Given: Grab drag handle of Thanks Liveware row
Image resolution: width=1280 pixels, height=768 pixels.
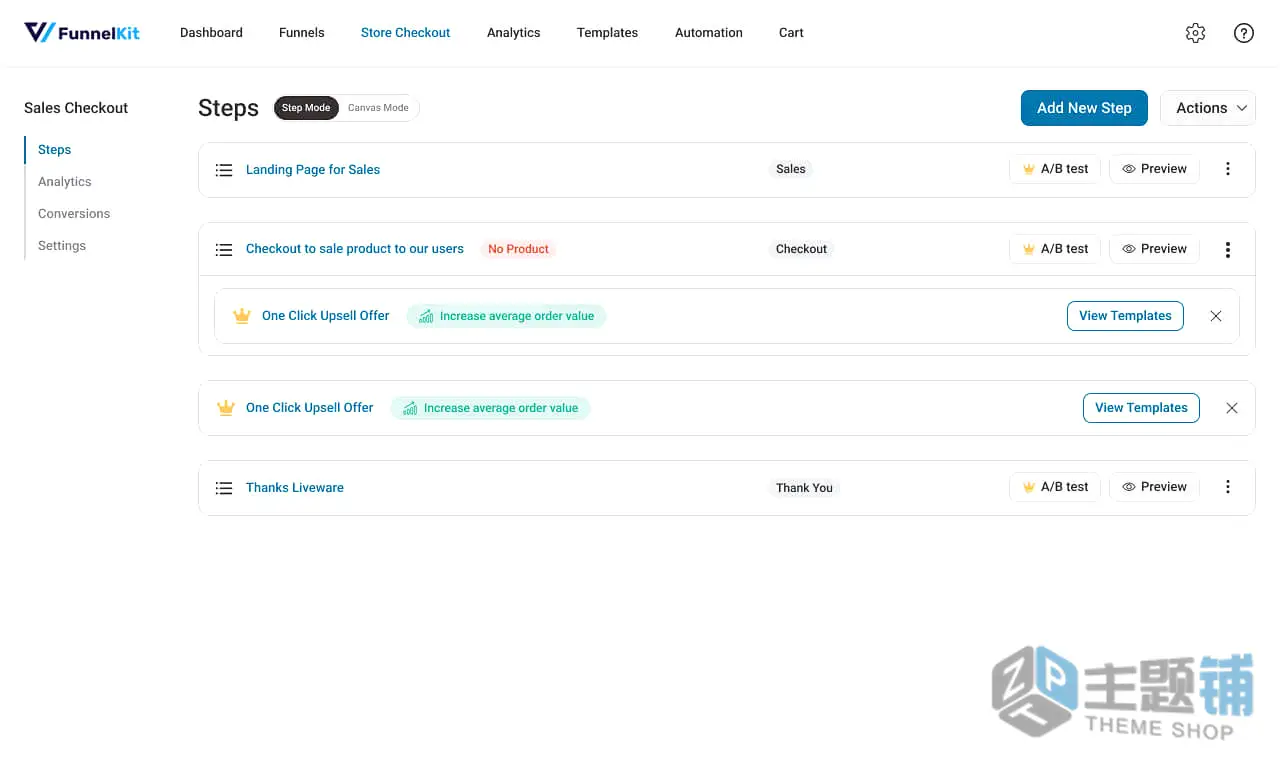Looking at the screenshot, I should pyautogui.click(x=224, y=488).
